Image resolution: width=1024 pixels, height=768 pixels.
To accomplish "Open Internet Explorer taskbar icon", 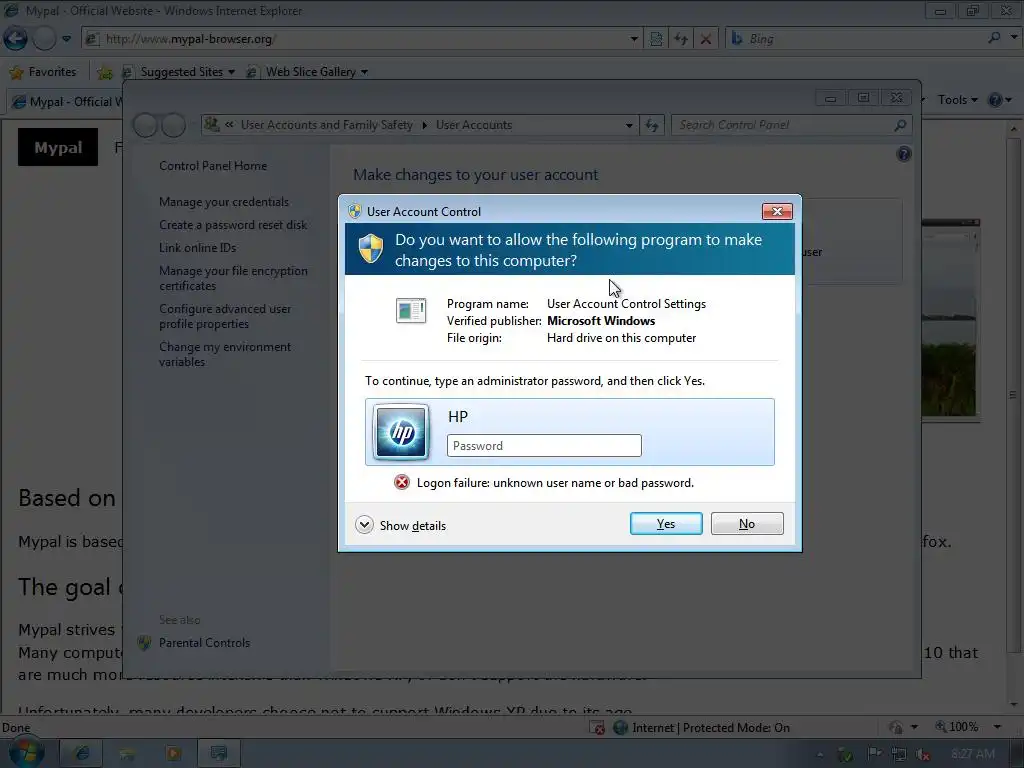I will [82, 754].
